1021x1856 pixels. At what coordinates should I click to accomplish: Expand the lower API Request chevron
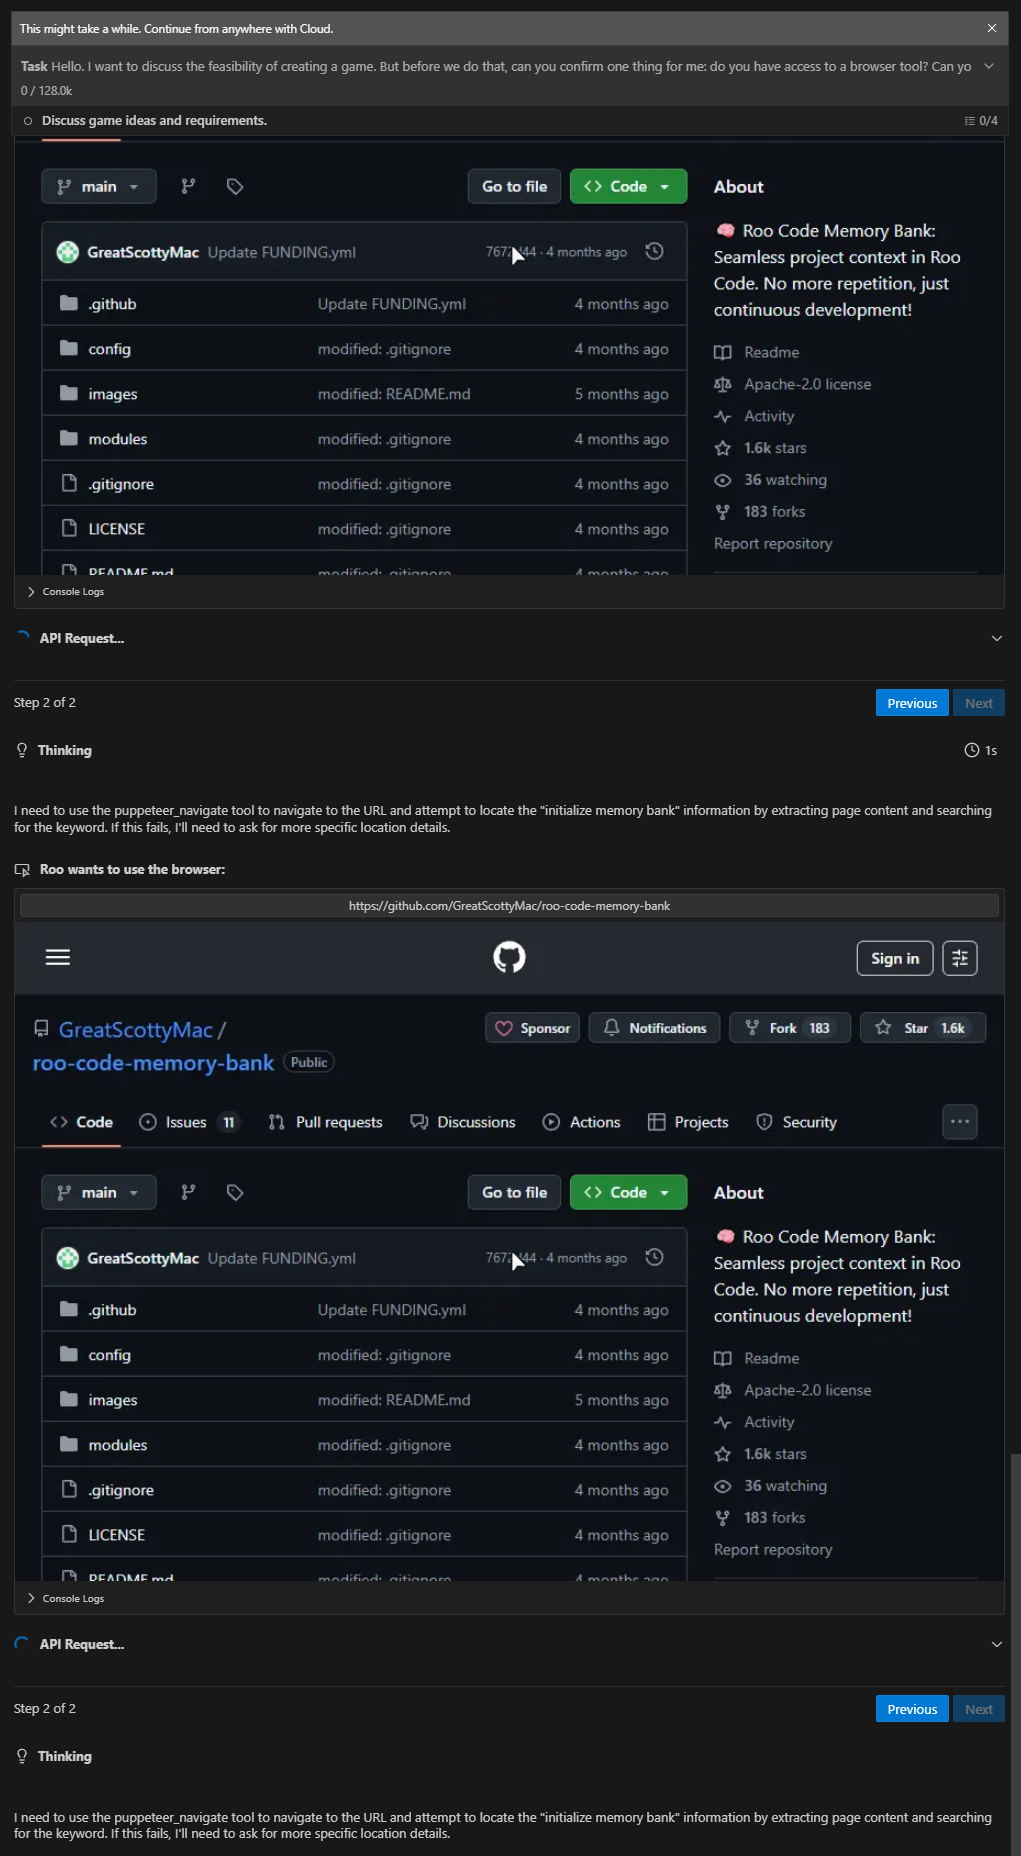click(x=996, y=1644)
